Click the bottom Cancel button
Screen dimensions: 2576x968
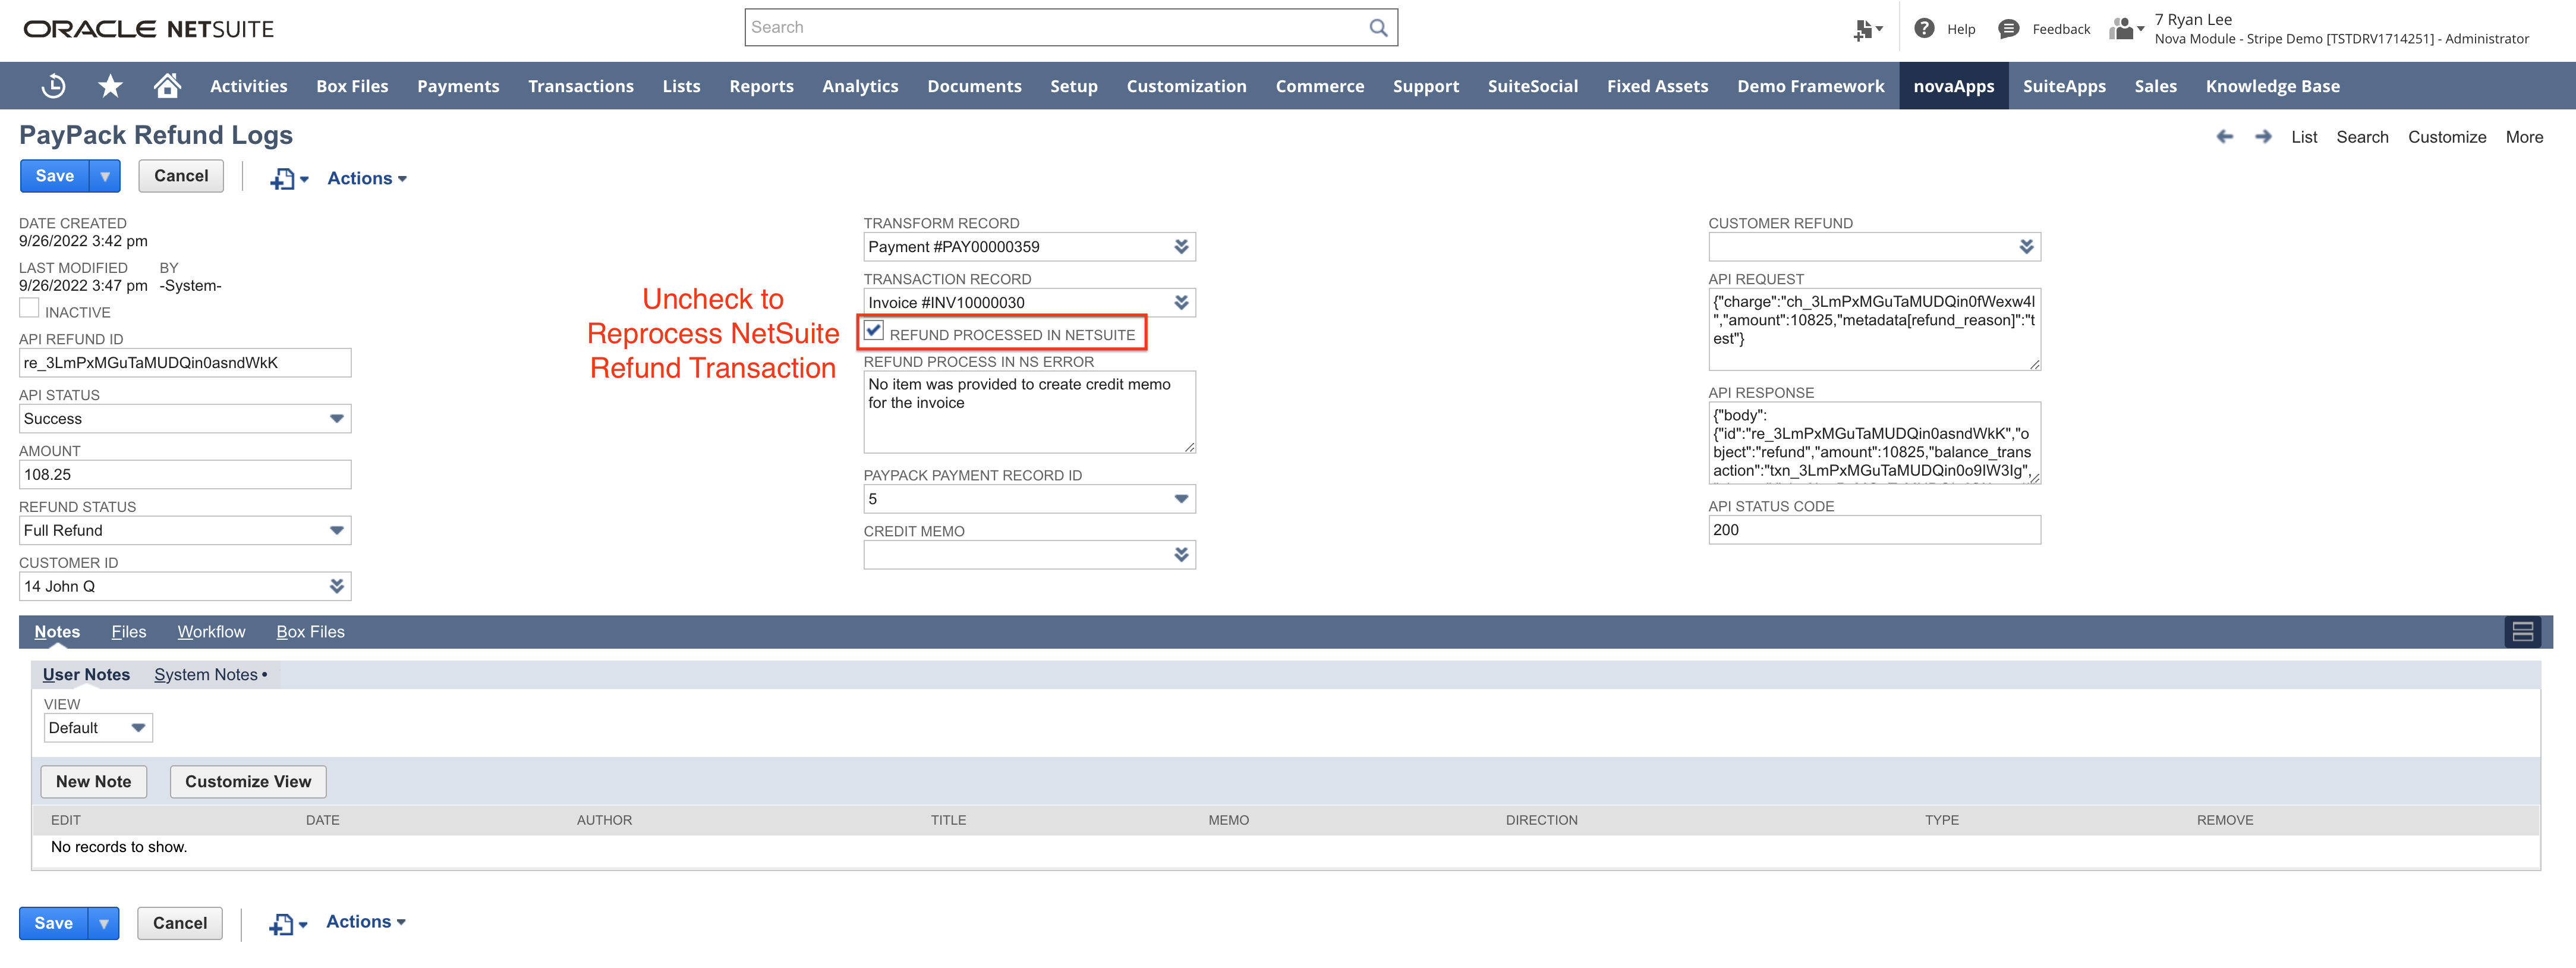click(x=180, y=923)
